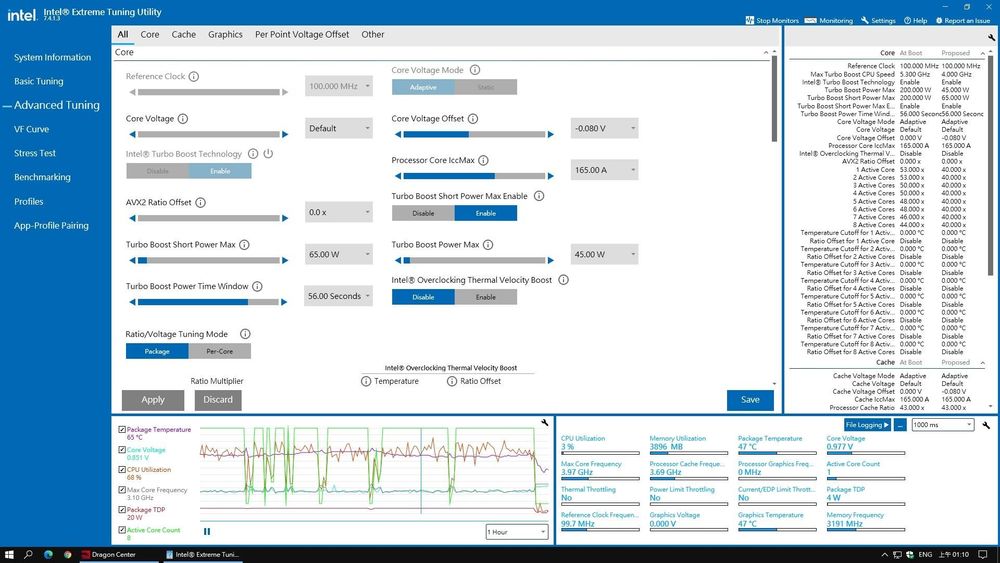Enable Overclocking Thermal Velocity Boost
The image size is (1000, 563).
point(485,297)
